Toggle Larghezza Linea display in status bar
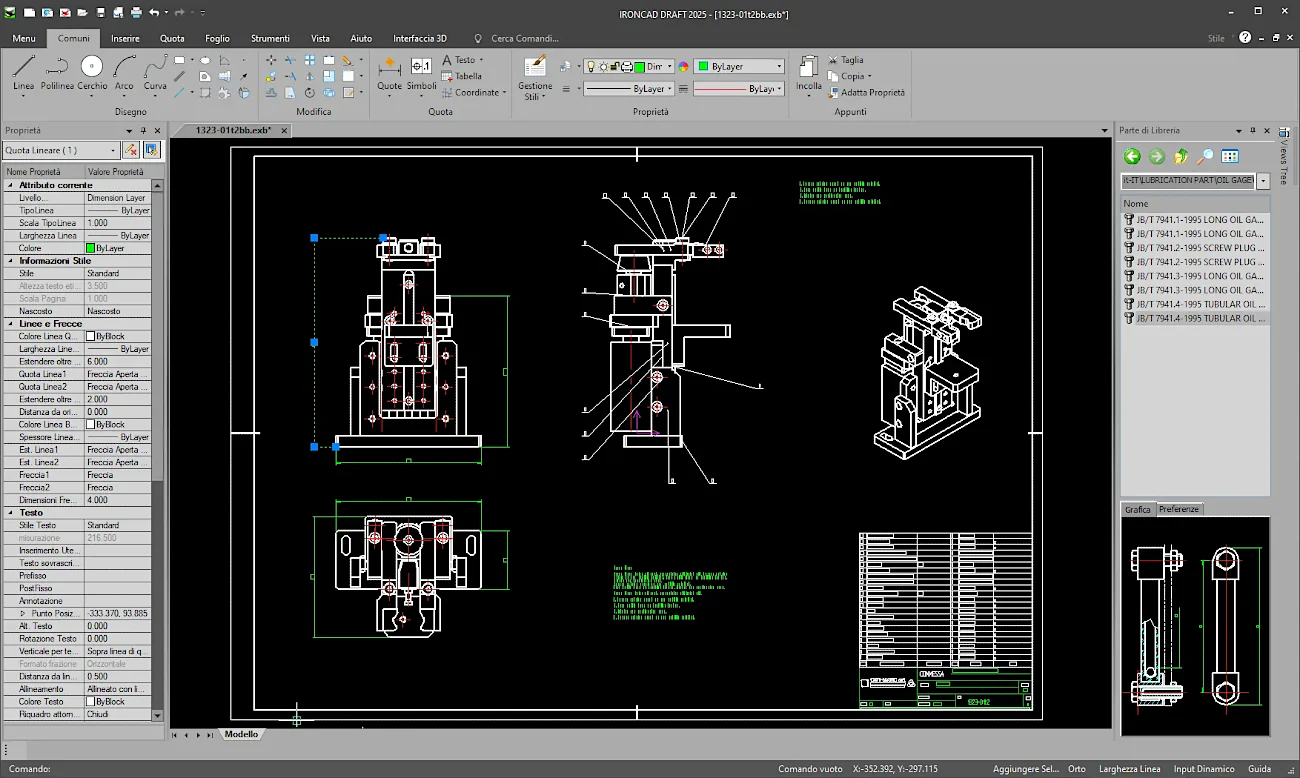The image size is (1300, 778). pyautogui.click(x=1129, y=769)
